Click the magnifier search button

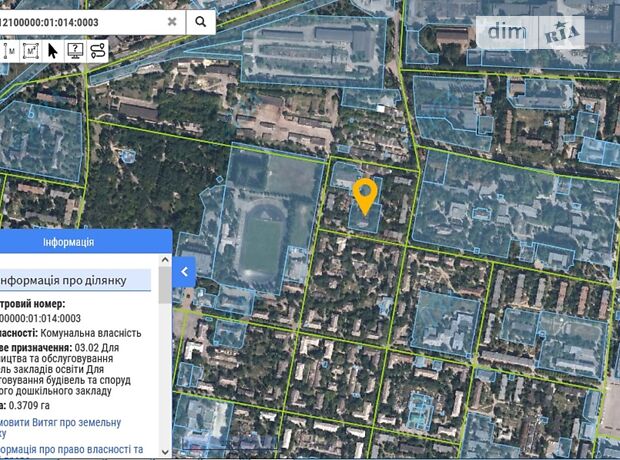(x=201, y=22)
